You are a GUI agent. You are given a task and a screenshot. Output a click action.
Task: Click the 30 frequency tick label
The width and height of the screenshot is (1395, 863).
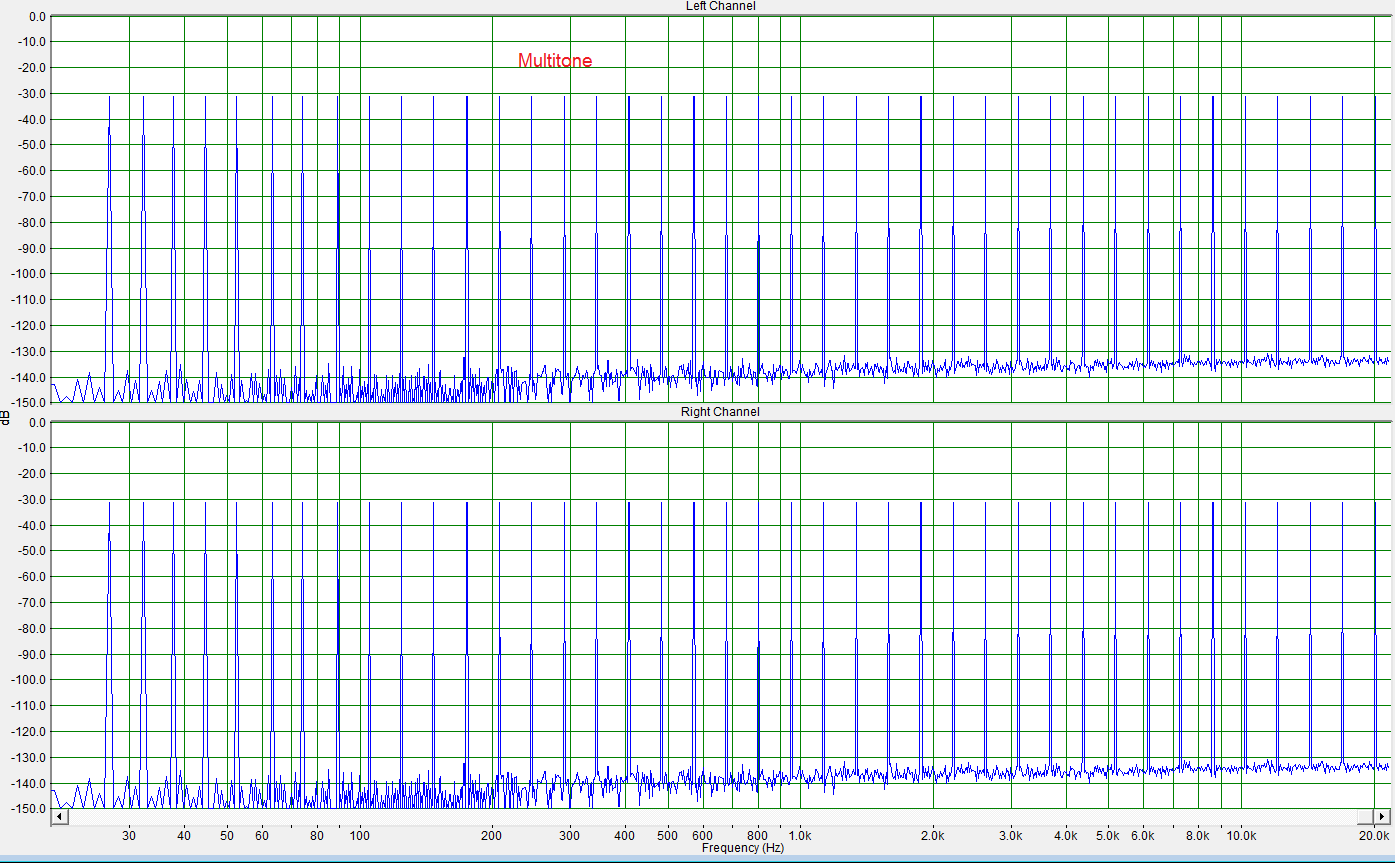129,835
